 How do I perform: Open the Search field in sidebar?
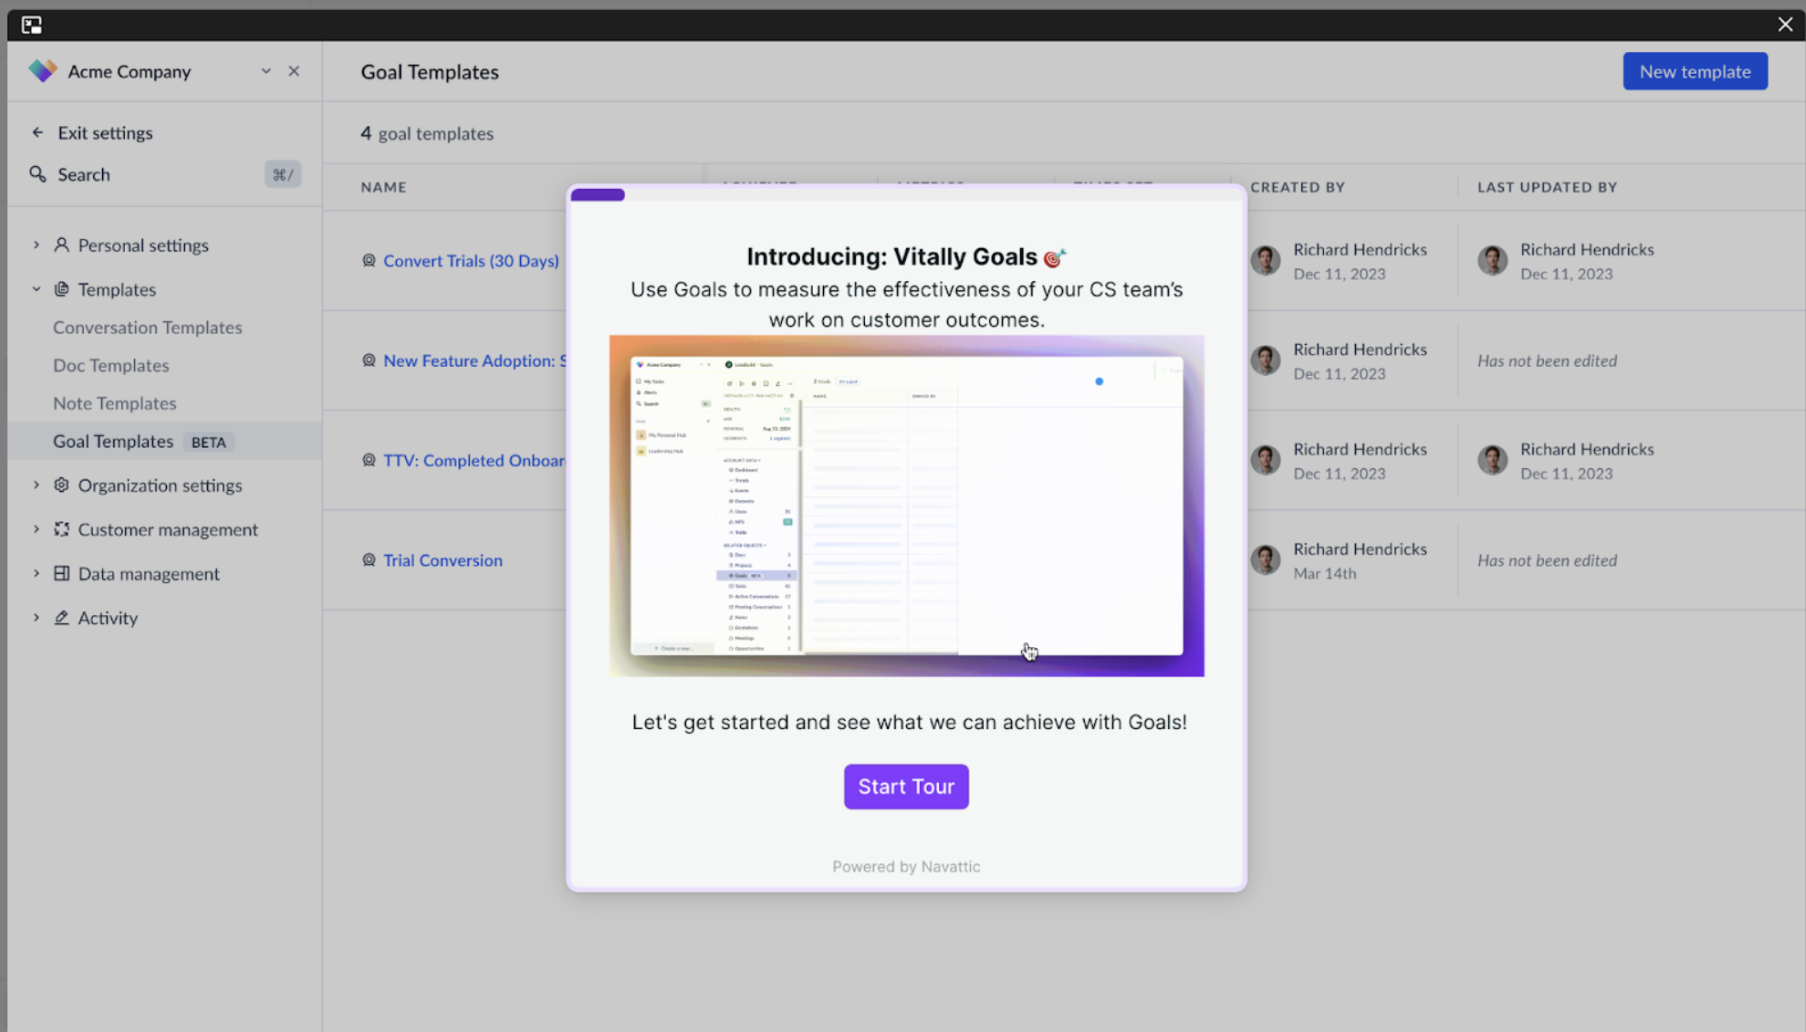(165, 174)
